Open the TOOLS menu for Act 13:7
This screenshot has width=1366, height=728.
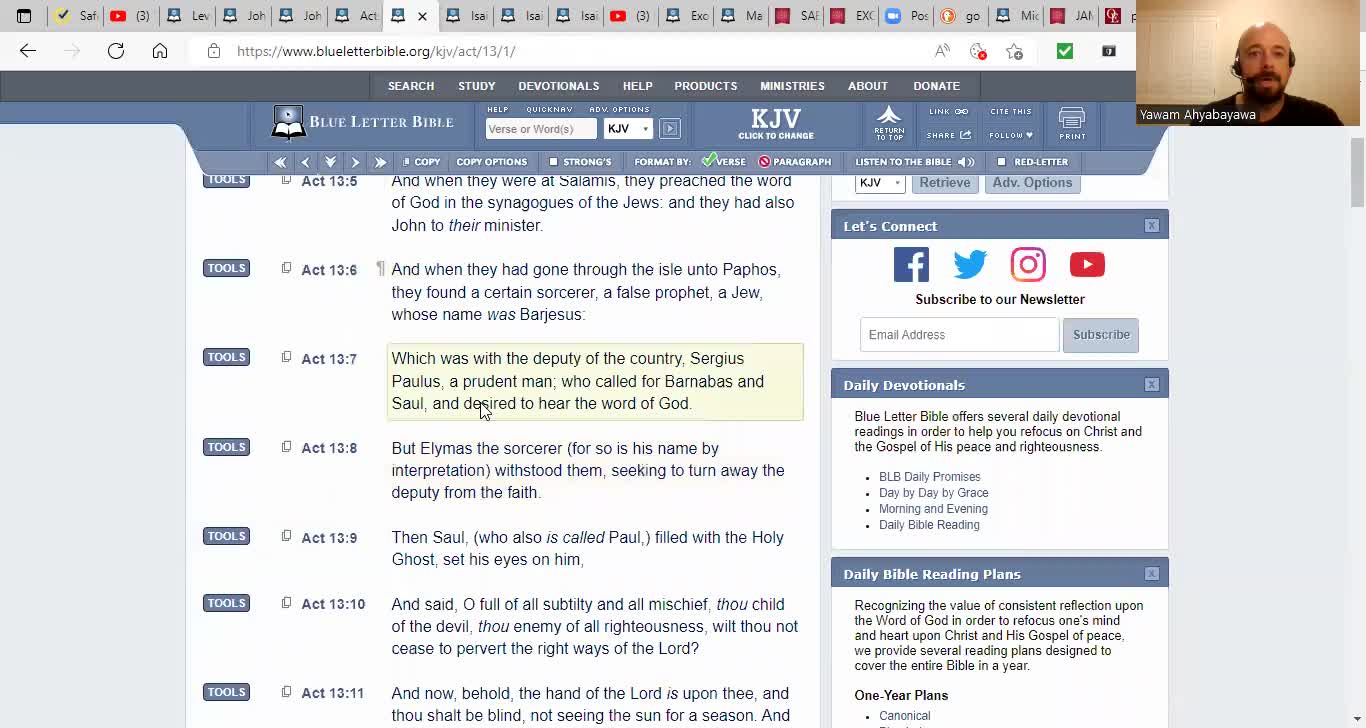point(226,357)
